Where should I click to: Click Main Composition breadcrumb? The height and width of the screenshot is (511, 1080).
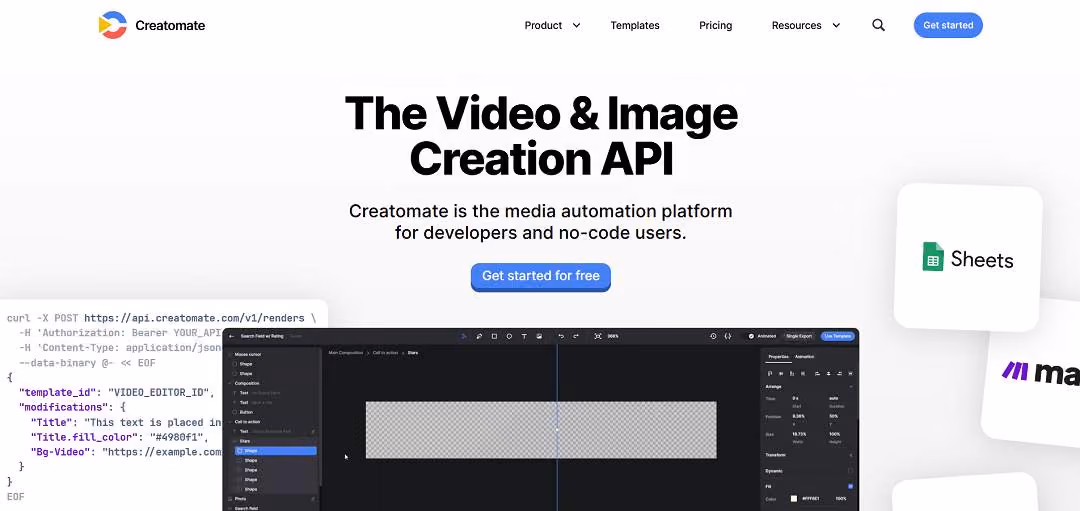click(x=346, y=353)
